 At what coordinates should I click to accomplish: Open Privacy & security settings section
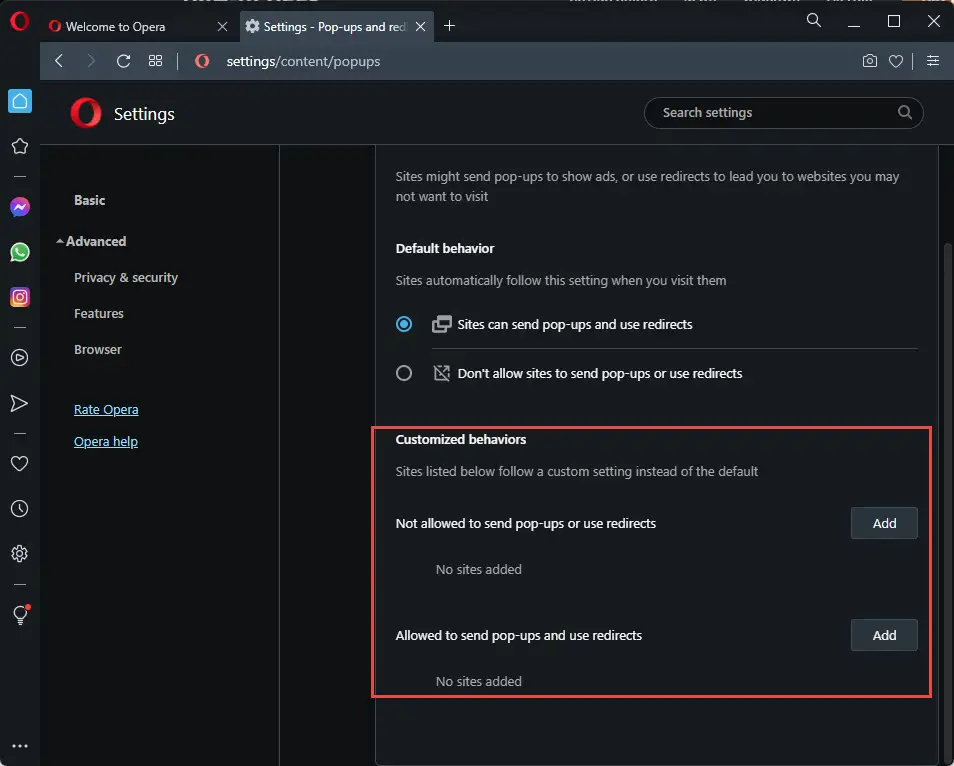[126, 277]
